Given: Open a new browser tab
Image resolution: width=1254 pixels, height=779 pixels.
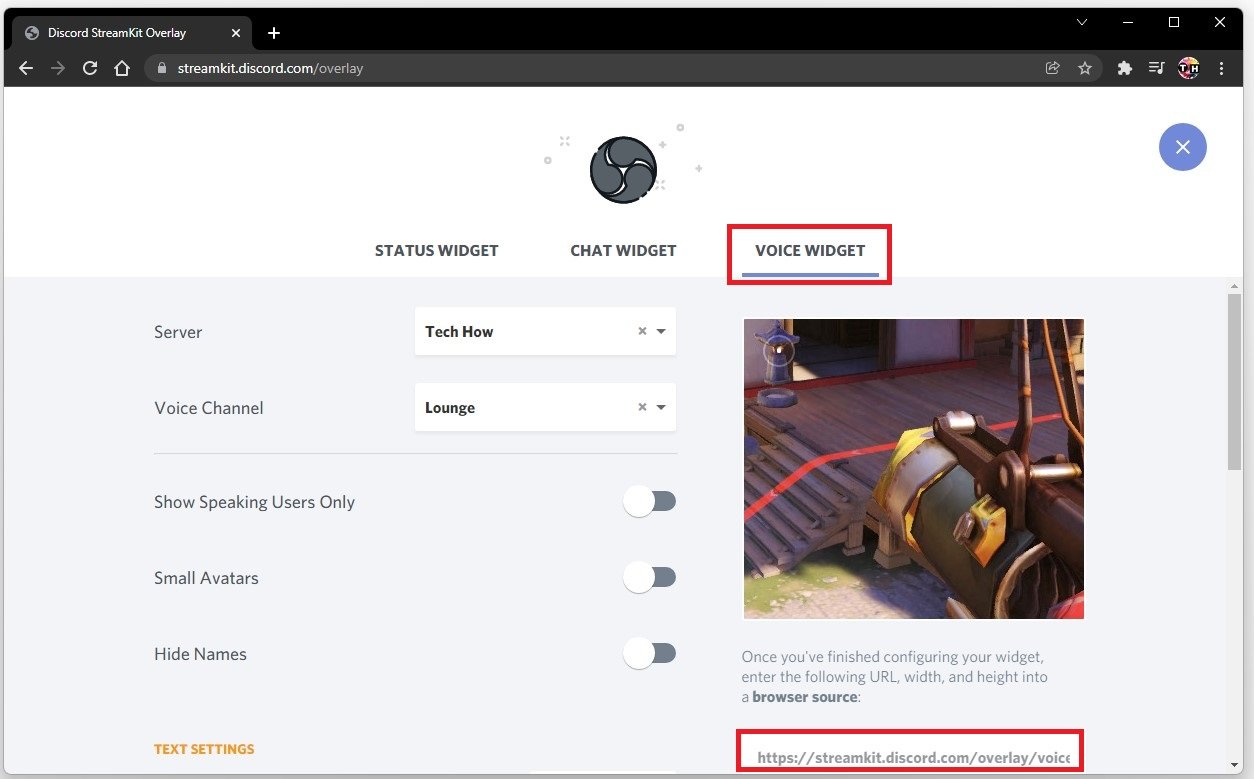Looking at the screenshot, I should point(274,33).
